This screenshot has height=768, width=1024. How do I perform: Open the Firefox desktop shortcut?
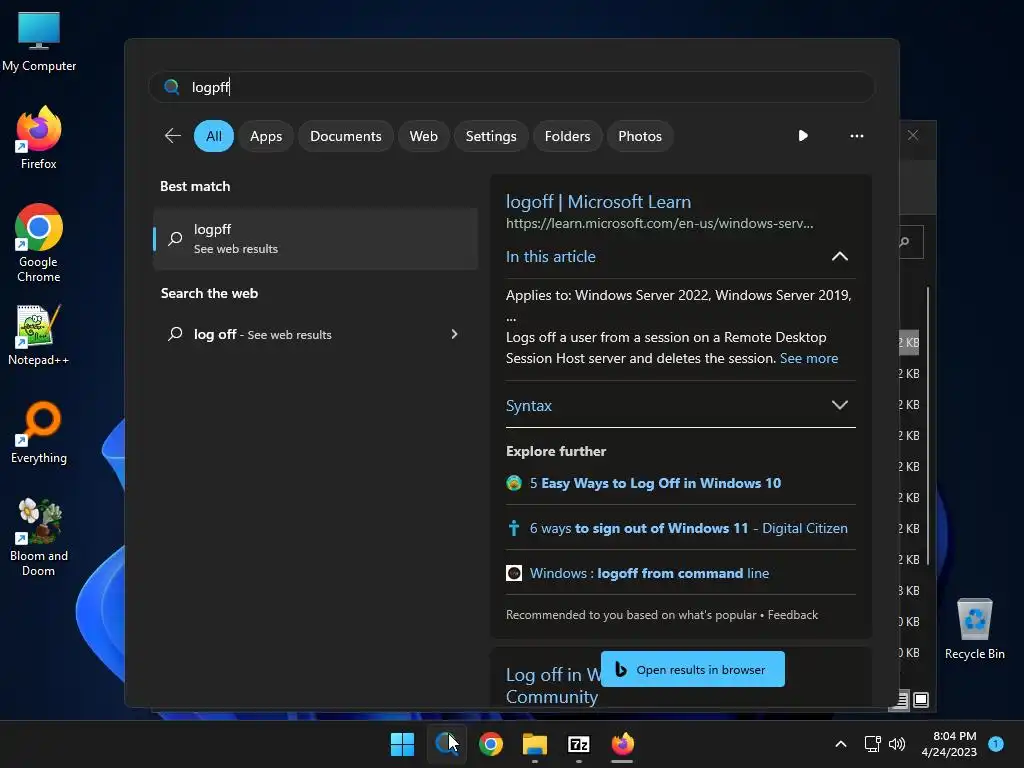coord(39,138)
